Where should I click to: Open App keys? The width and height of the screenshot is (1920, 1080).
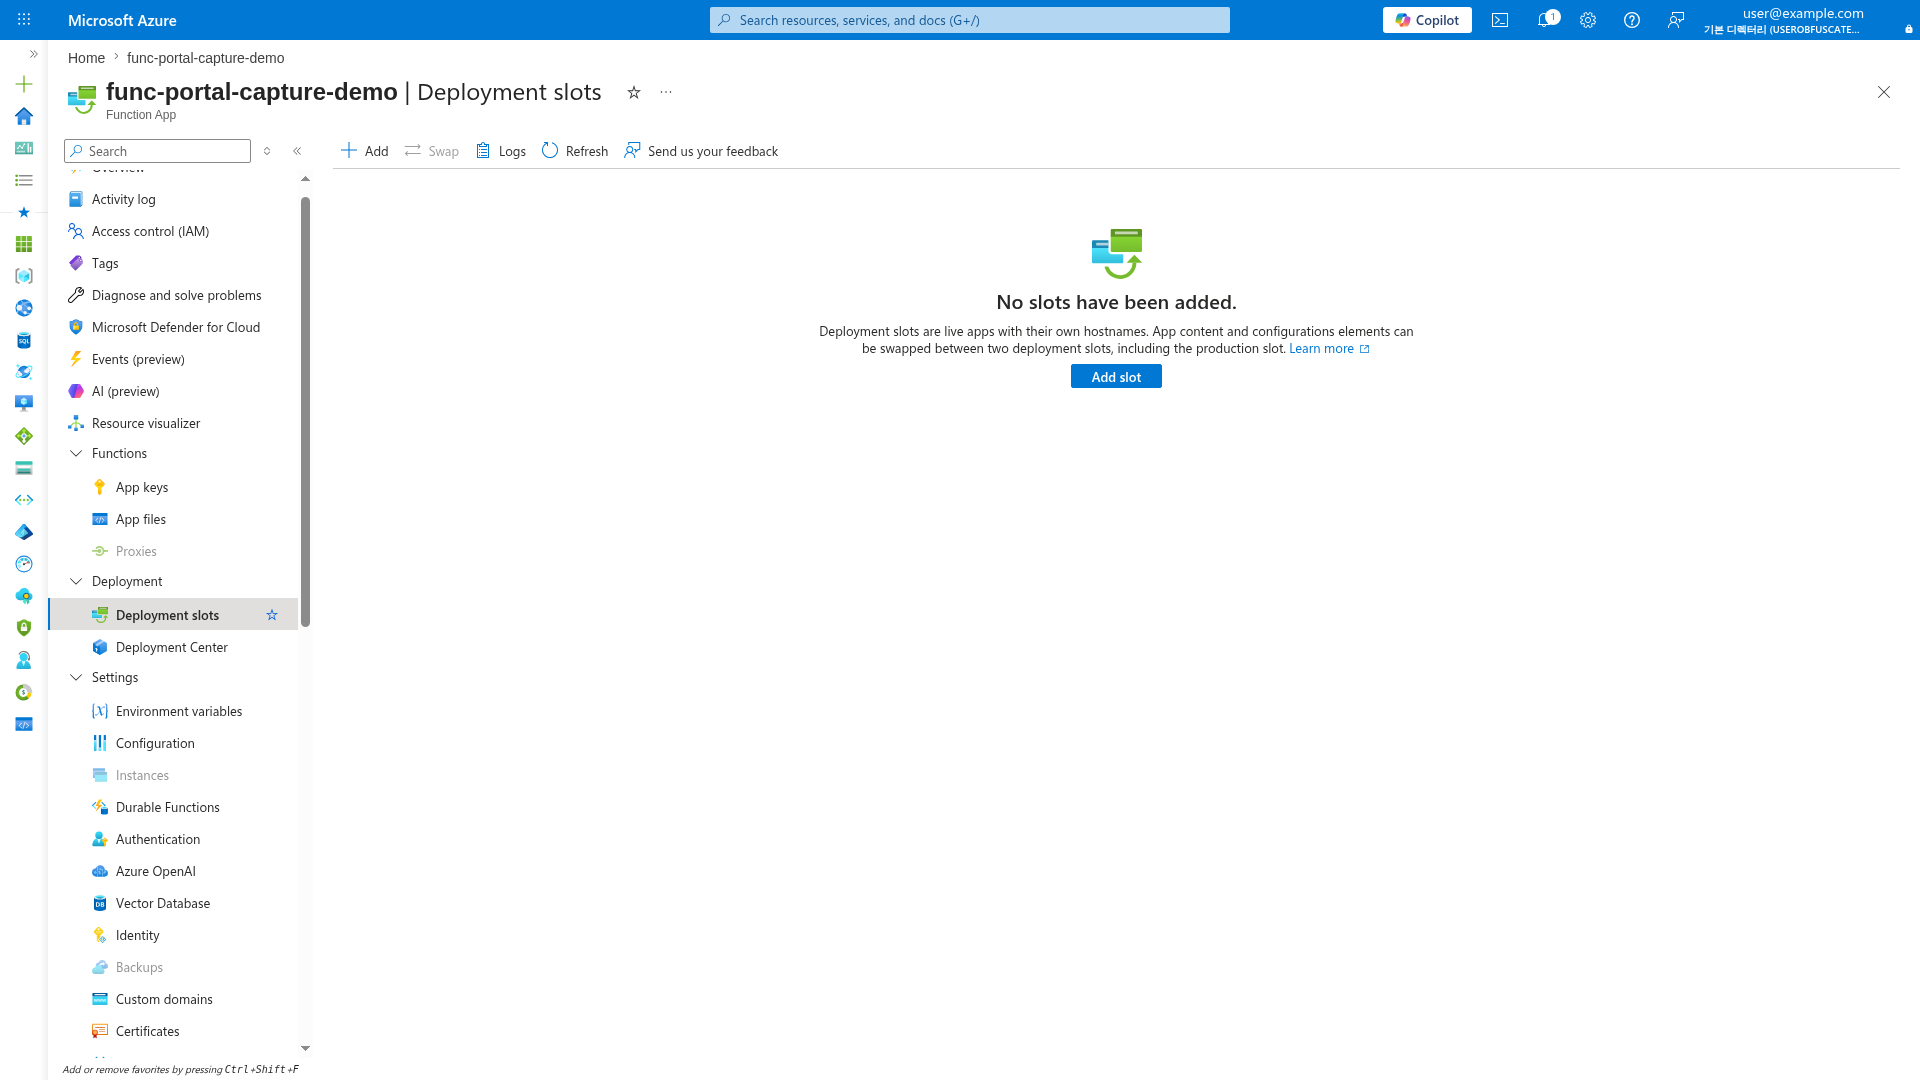(x=173, y=487)
